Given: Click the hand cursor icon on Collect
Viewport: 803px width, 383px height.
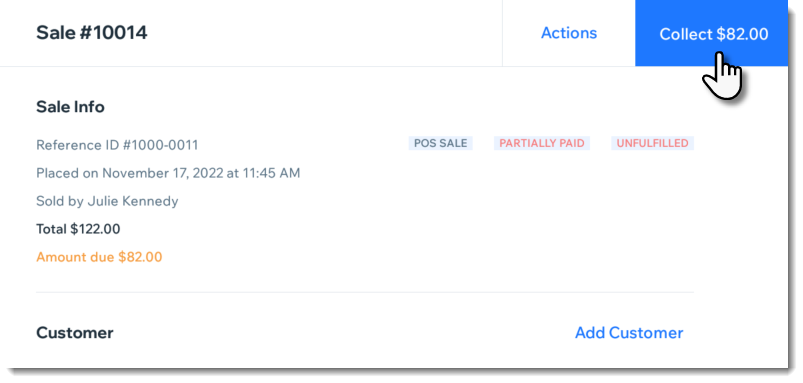Looking at the screenshot, I should pyautogui.click(x=722, y=75).
